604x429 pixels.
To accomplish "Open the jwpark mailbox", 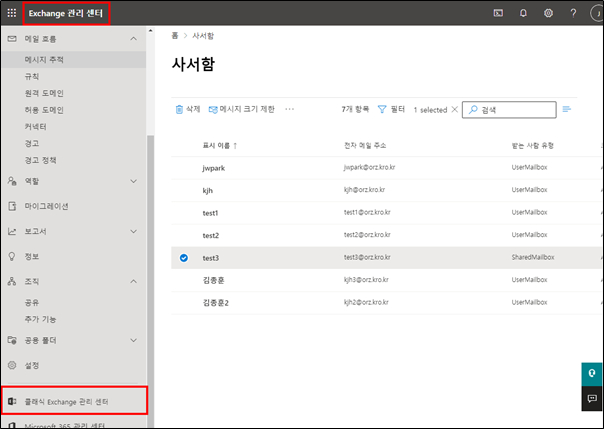I will tap(214, 168).
